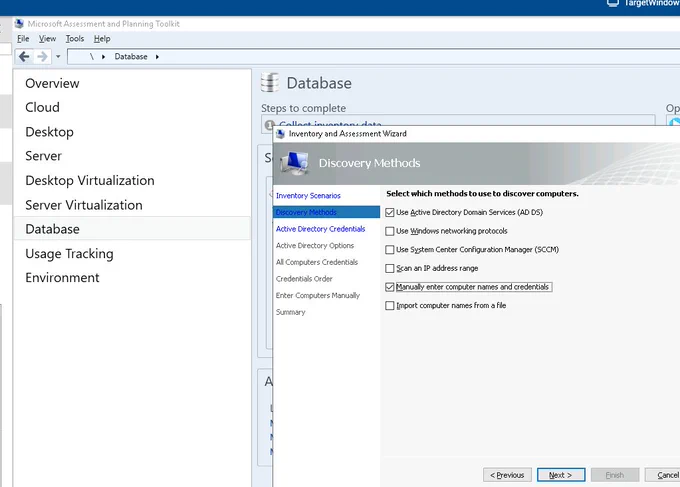Uncheck Manually enter computer names and credentials
680x487 pixels.
point(389,287)
